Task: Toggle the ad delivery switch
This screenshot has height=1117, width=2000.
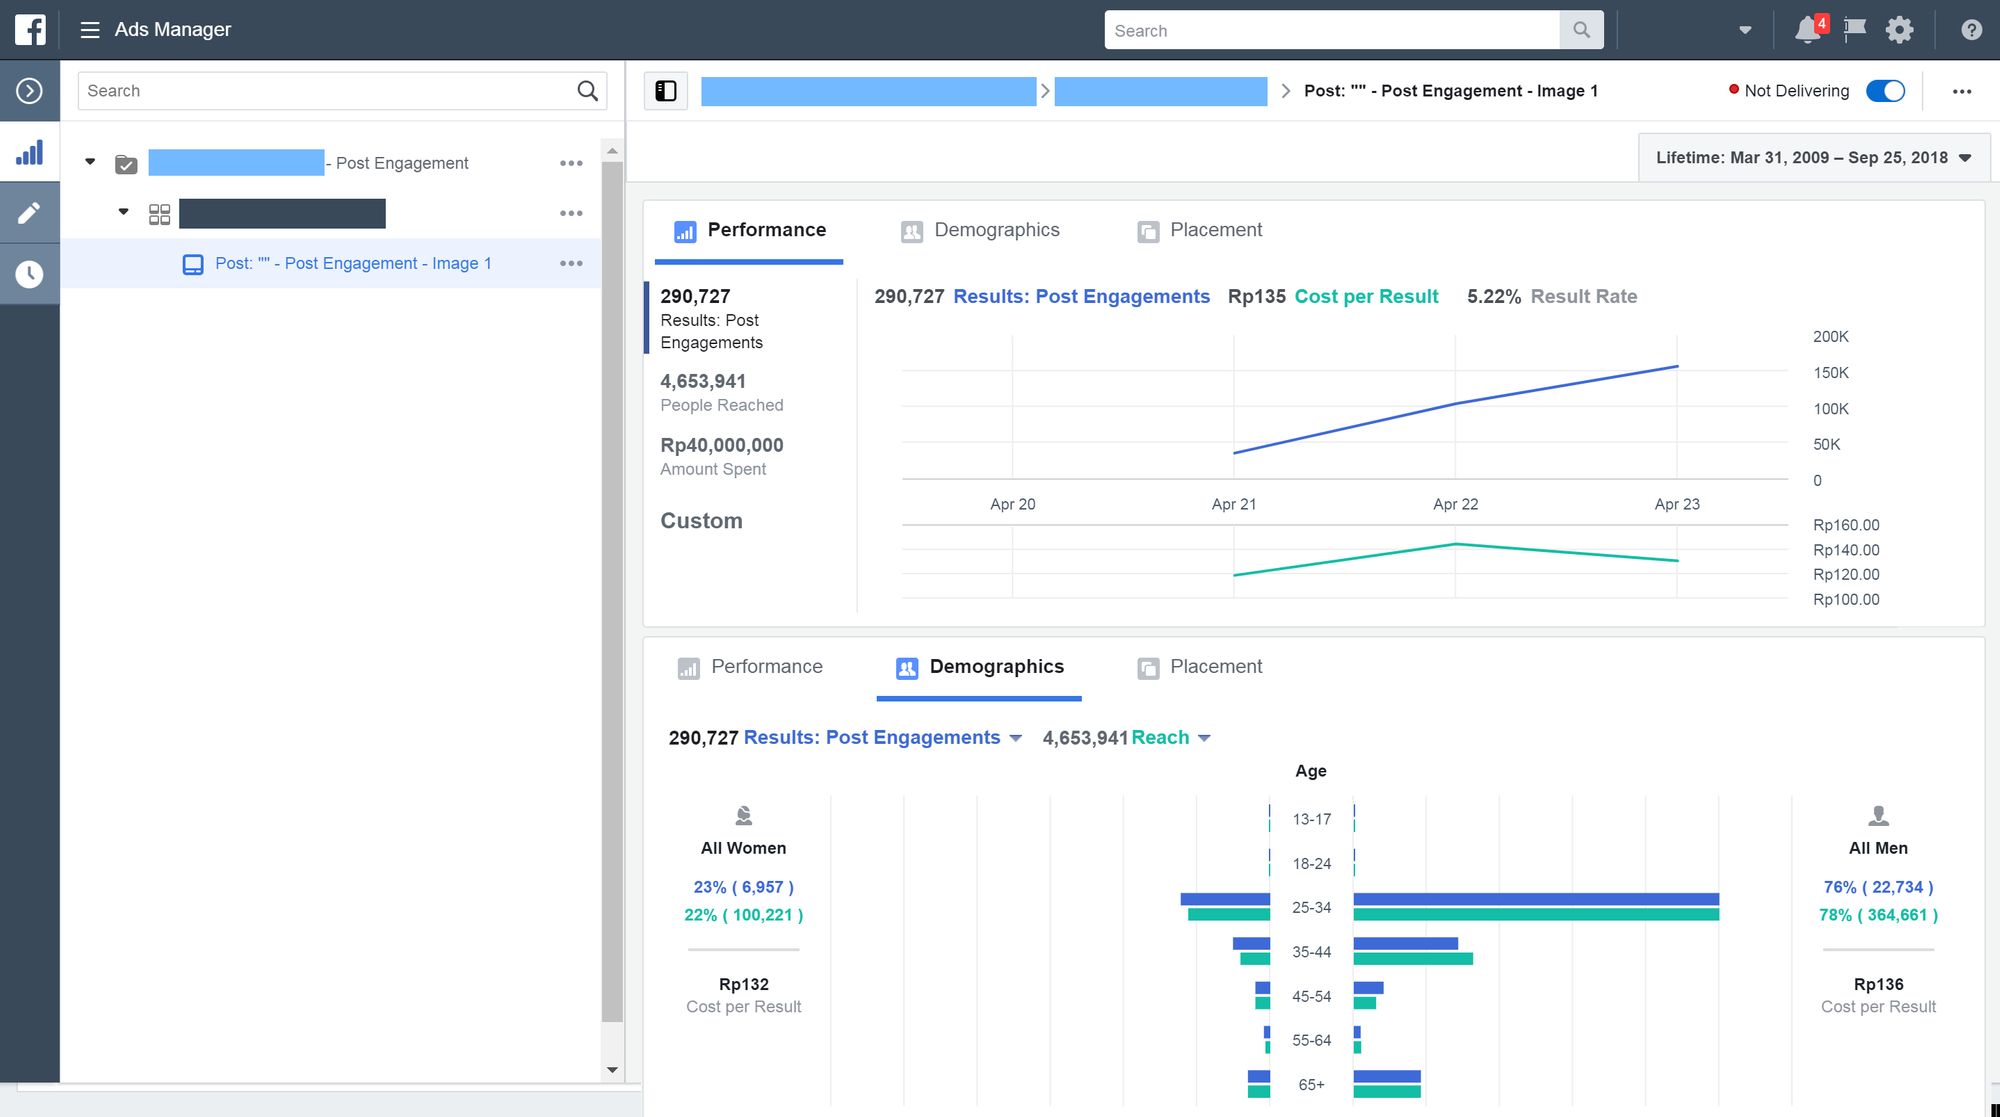Action: (1885, 91)
